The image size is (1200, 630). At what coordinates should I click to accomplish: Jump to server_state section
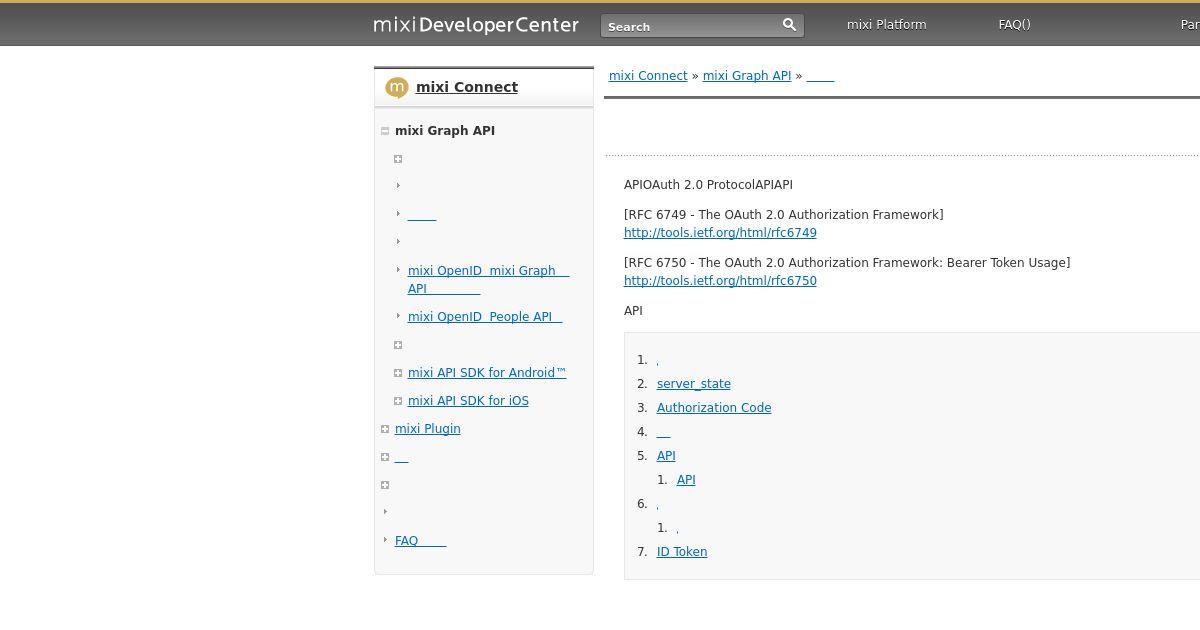pos(694,384)
